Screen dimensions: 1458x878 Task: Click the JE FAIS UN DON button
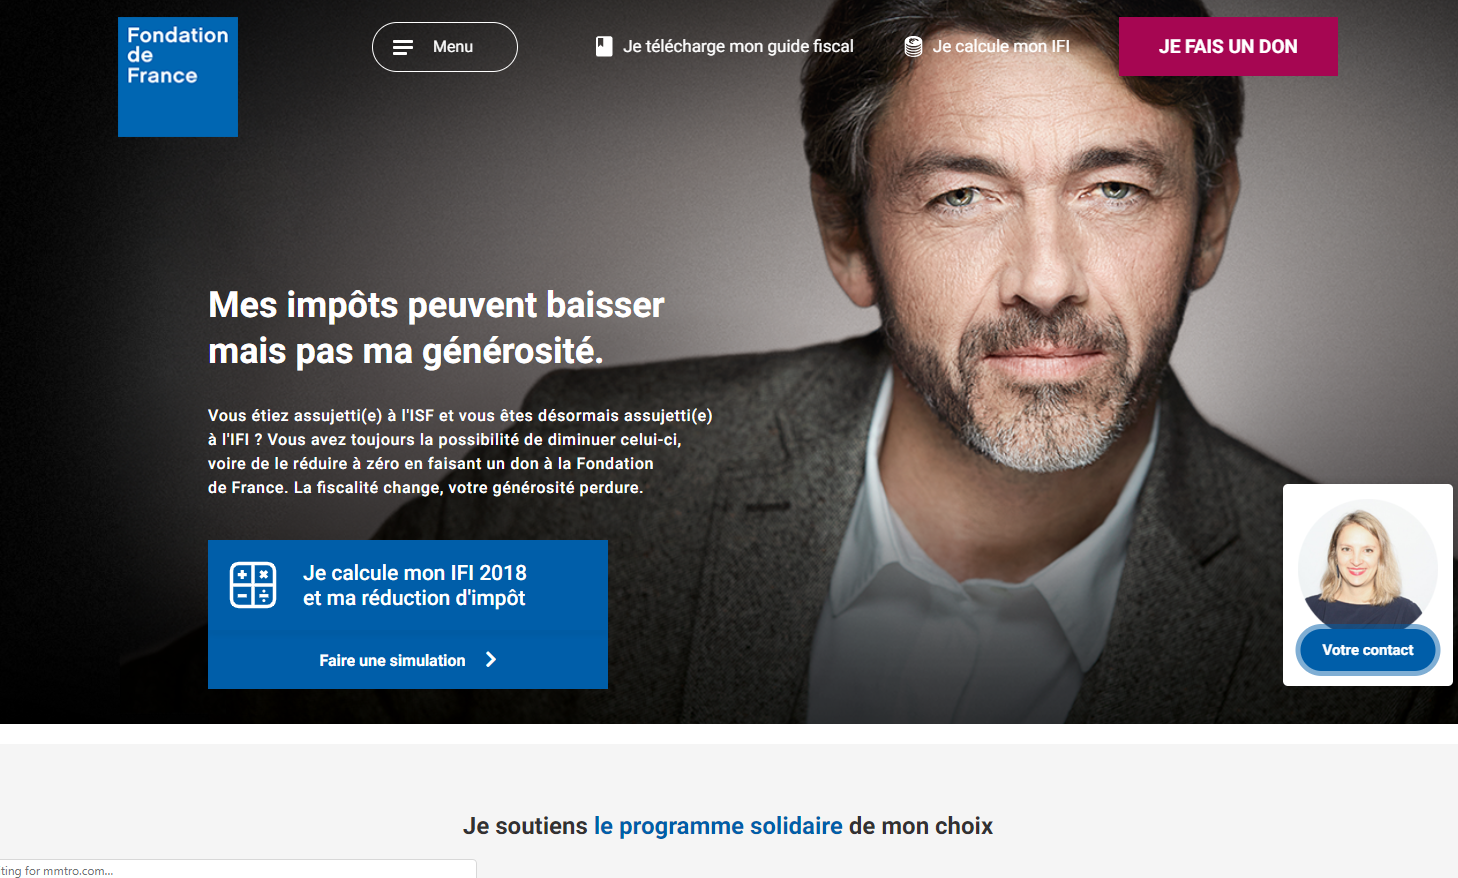(x=1228, y=46)
